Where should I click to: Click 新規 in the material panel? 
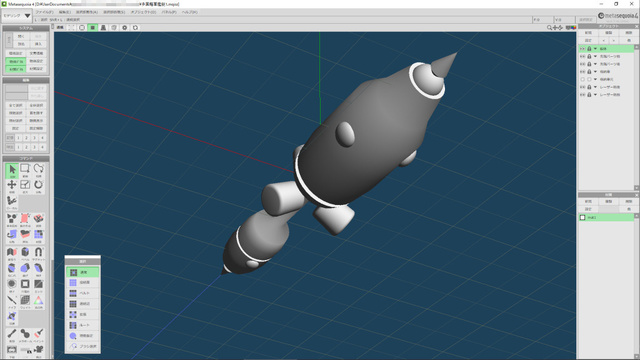pyautogui.click(x=588, y=202)
